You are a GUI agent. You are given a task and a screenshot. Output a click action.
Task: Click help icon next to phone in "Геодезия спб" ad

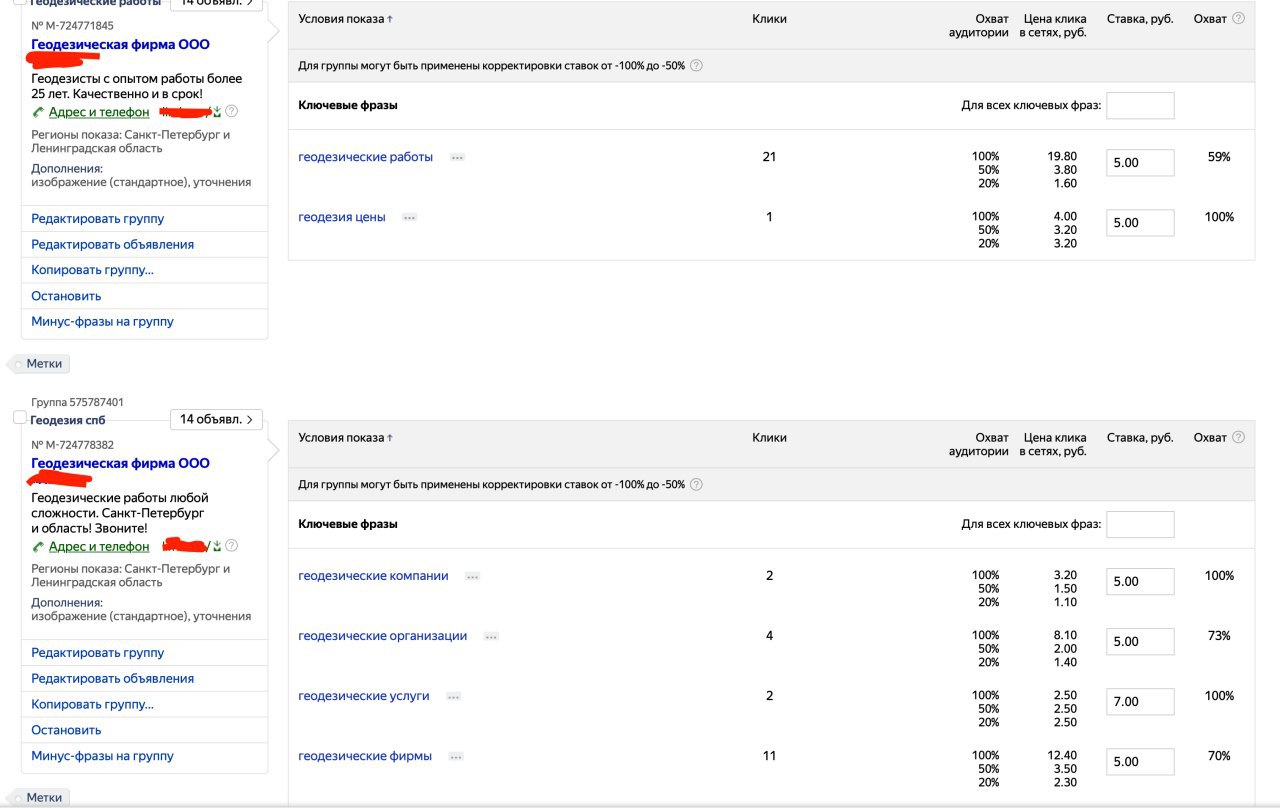(231, 546)
